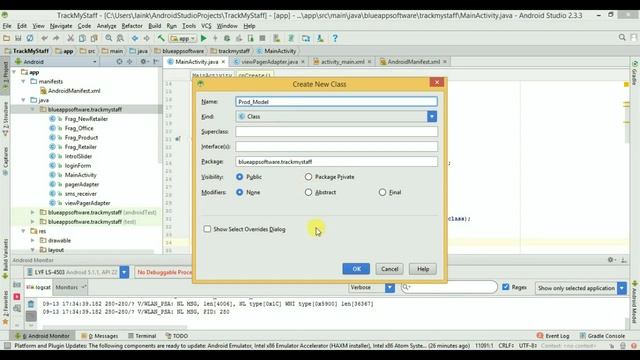Viewport: 640px width, 360px height.
Task: Click the Search Everywhere magnifier icon
Action: (622, 38)
